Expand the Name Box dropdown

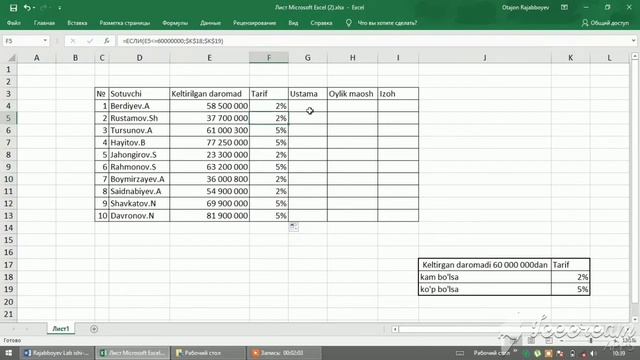[45, 41]
